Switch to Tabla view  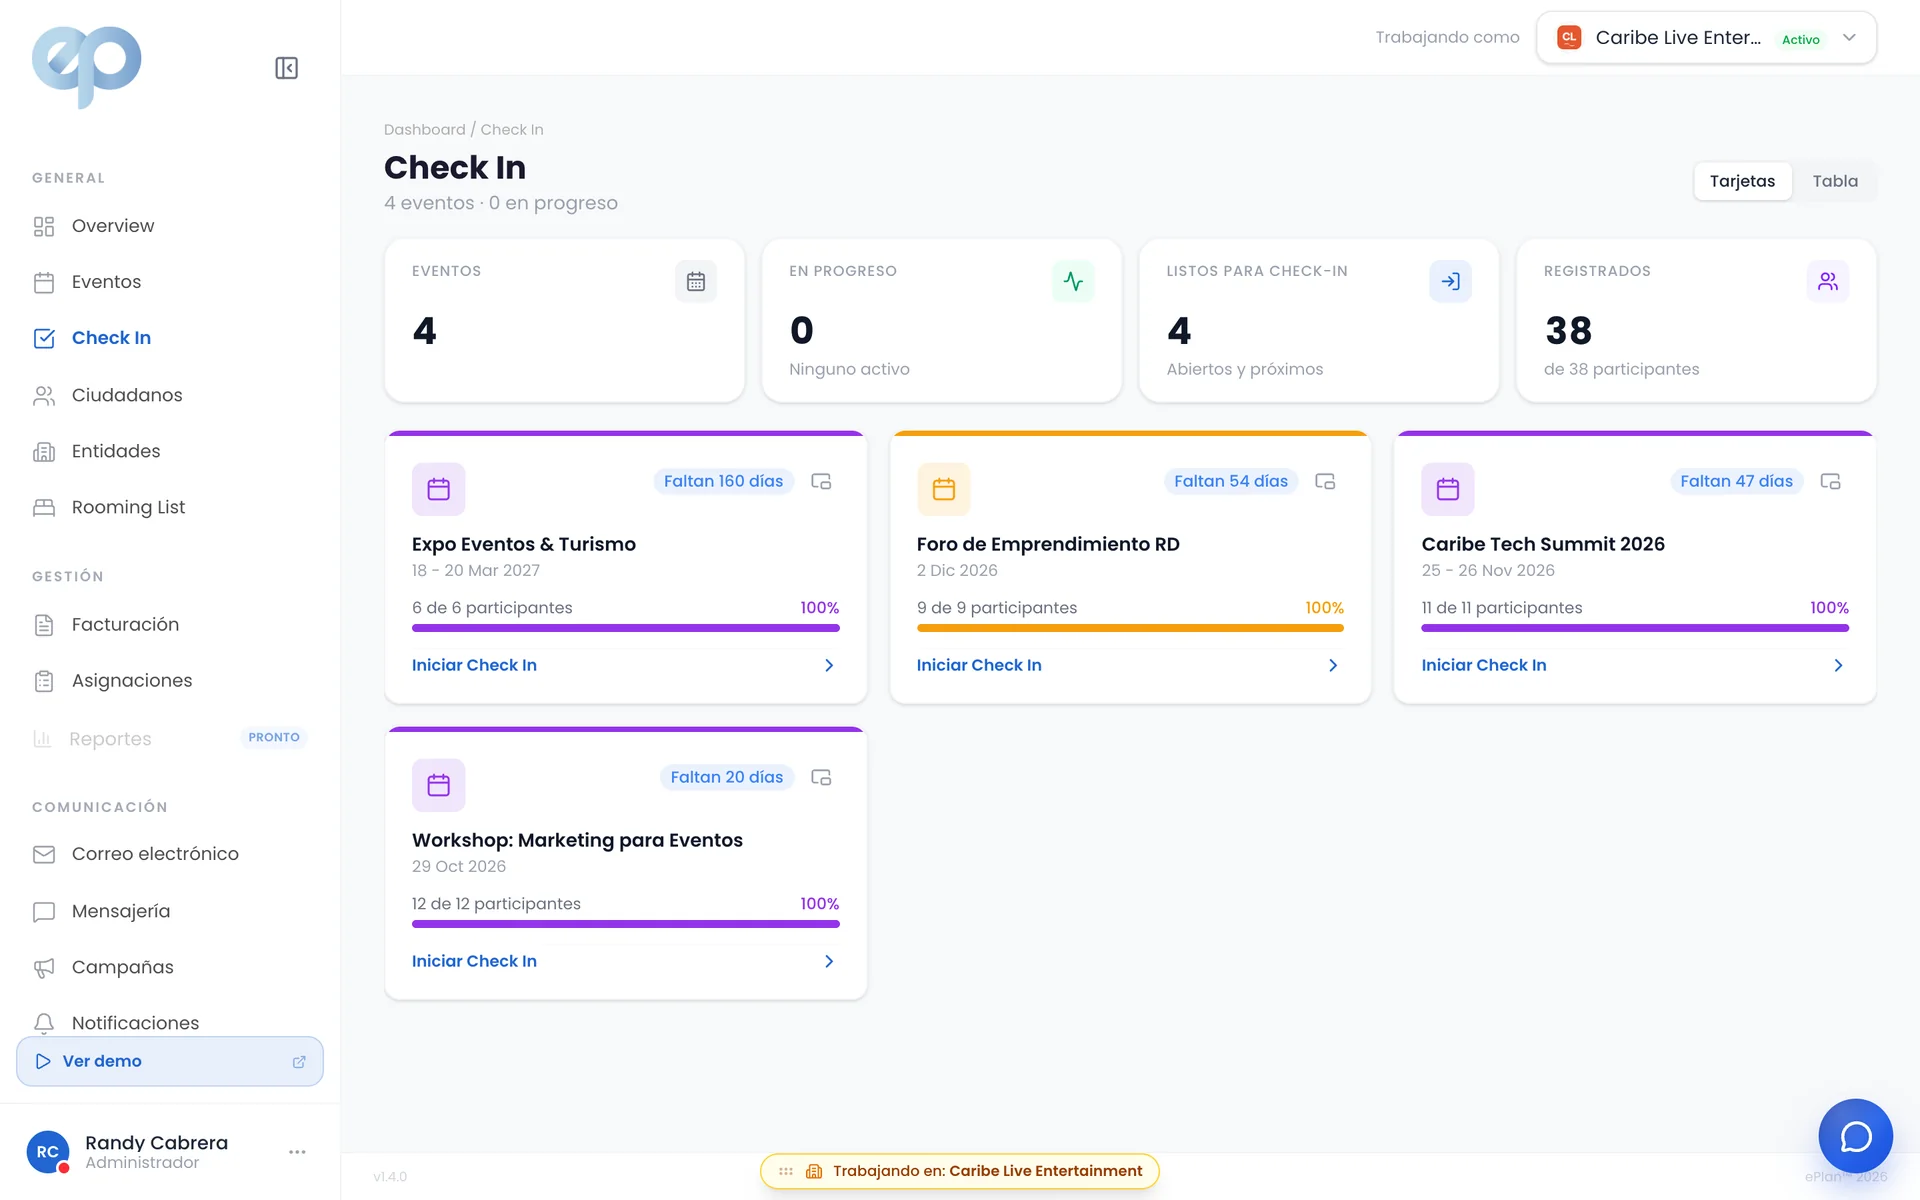tap(1835, 181)
